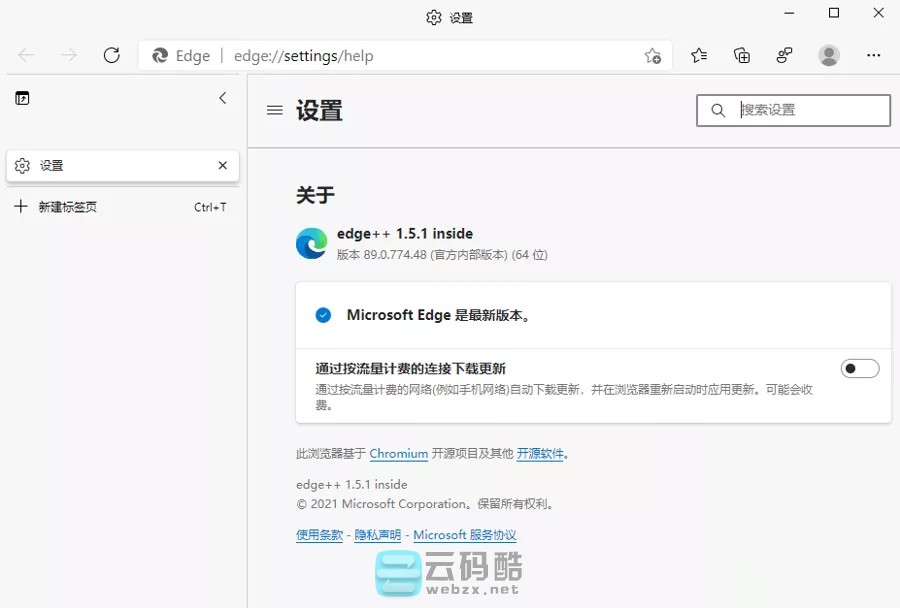Click the Edge logo beside version info

(311, 243)
